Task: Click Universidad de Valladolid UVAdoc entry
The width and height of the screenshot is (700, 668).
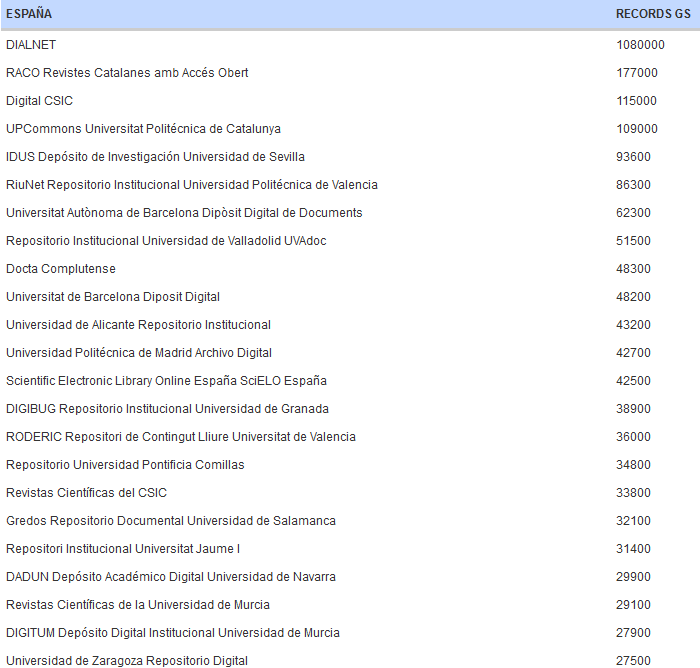Action: tap(166, 241)
